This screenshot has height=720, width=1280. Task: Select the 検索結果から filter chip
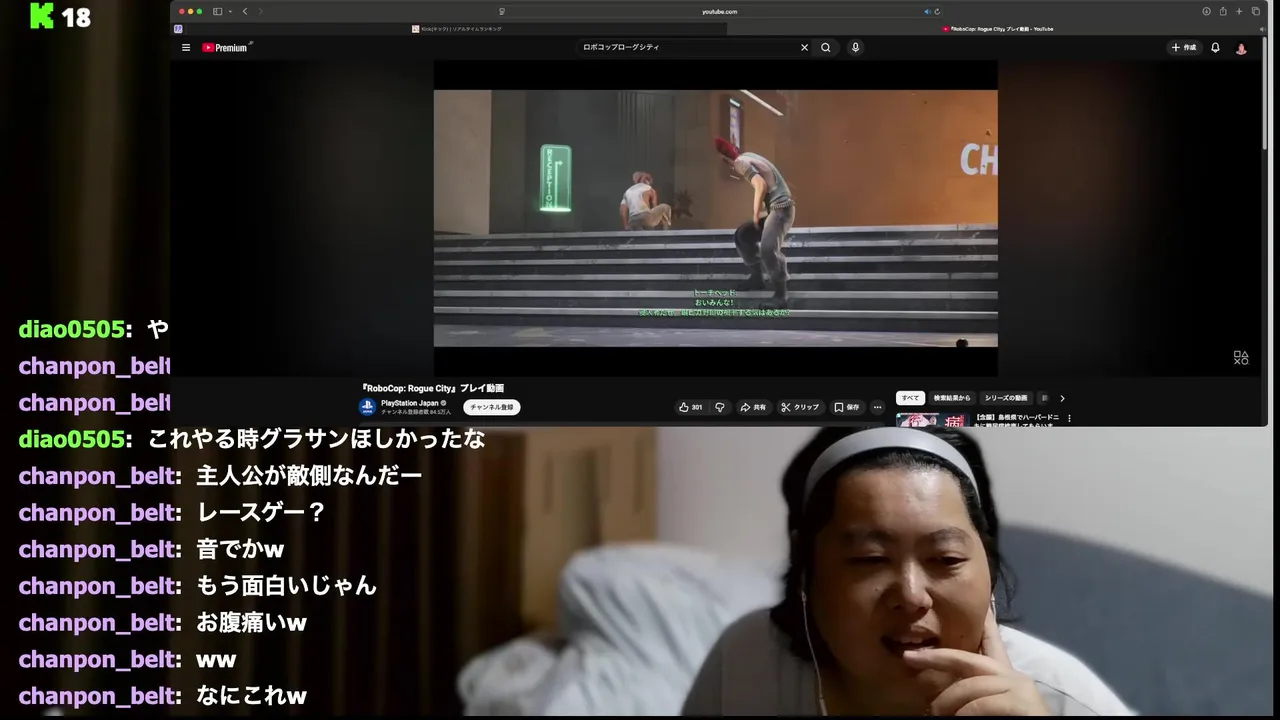(952, 398)
